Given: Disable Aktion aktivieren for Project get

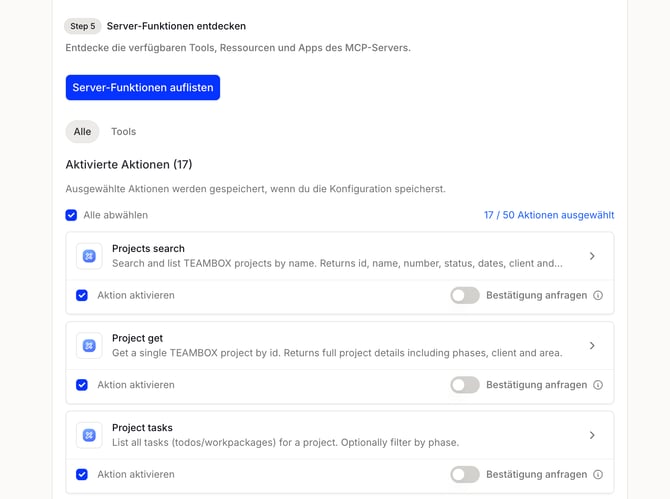Looking at the screenshot, I should point(82,385).
